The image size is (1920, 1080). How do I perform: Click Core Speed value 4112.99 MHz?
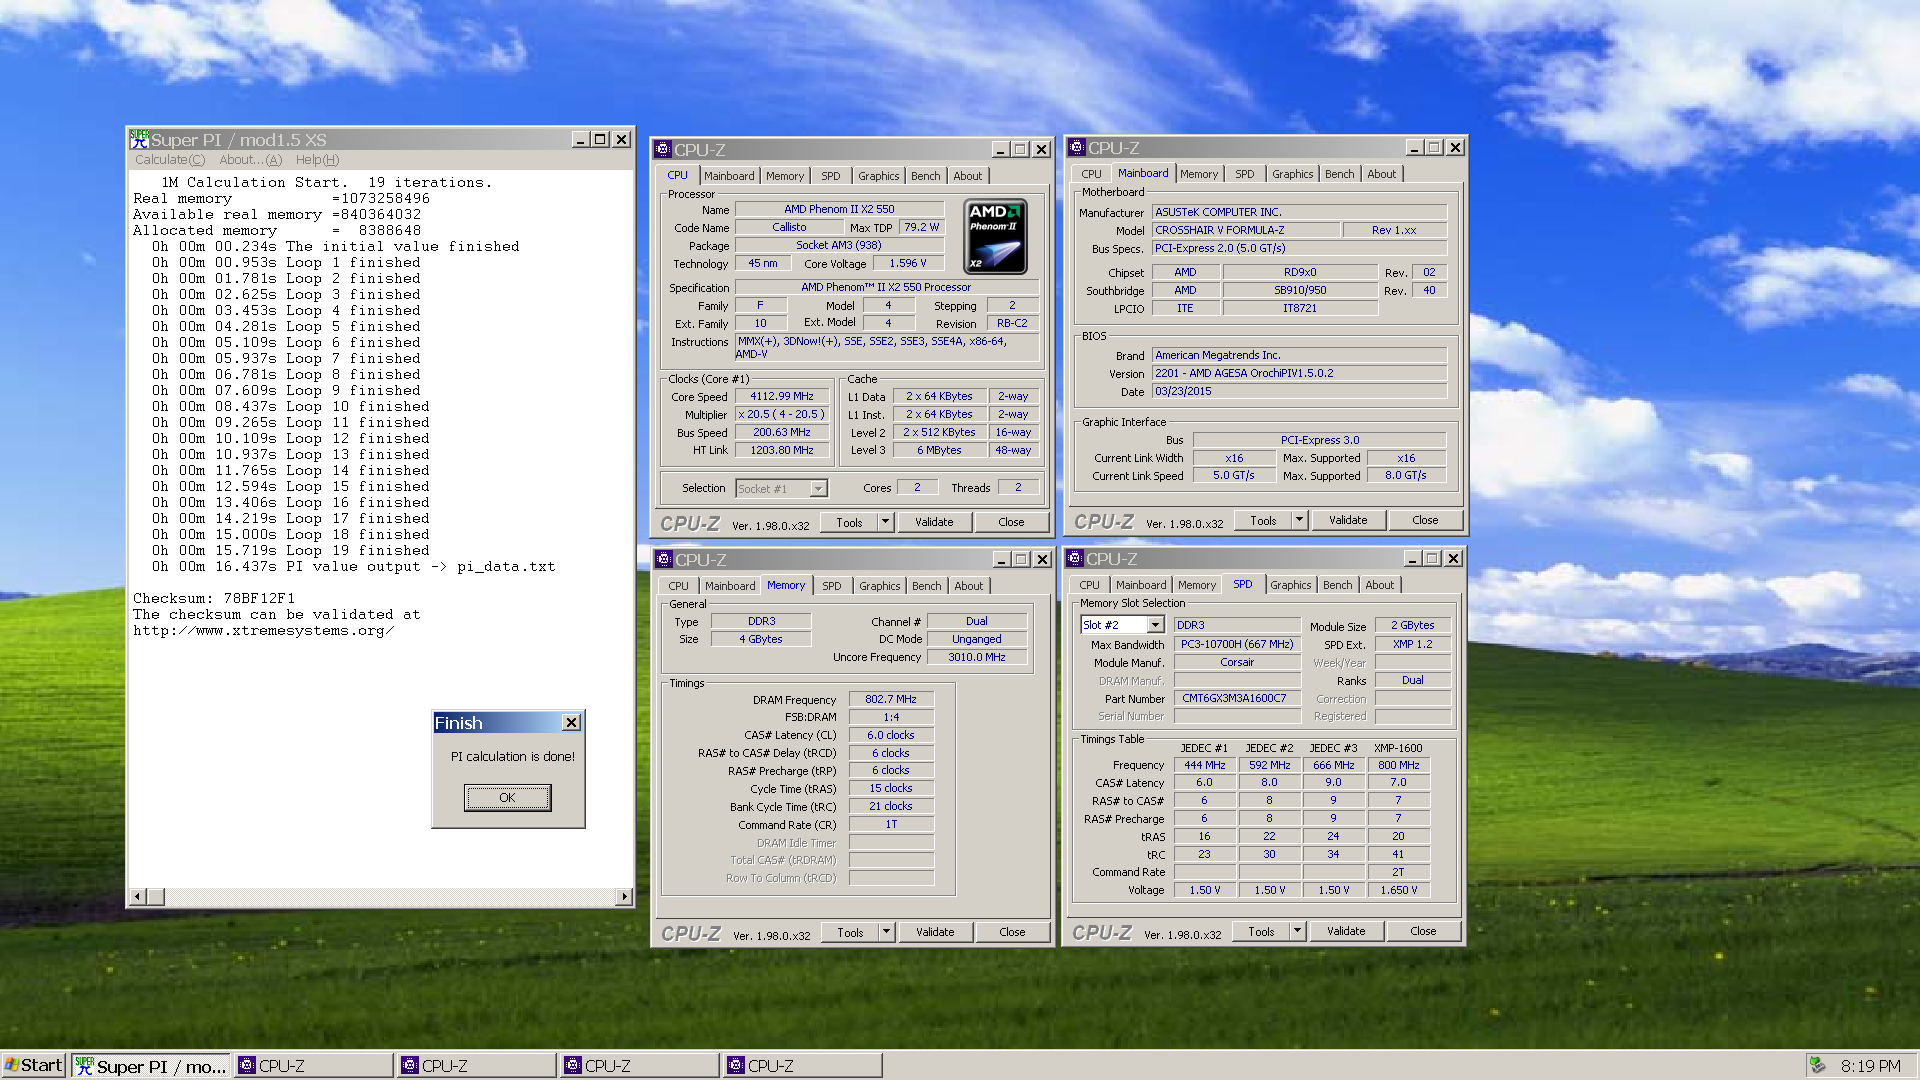[x=782, y=396]
